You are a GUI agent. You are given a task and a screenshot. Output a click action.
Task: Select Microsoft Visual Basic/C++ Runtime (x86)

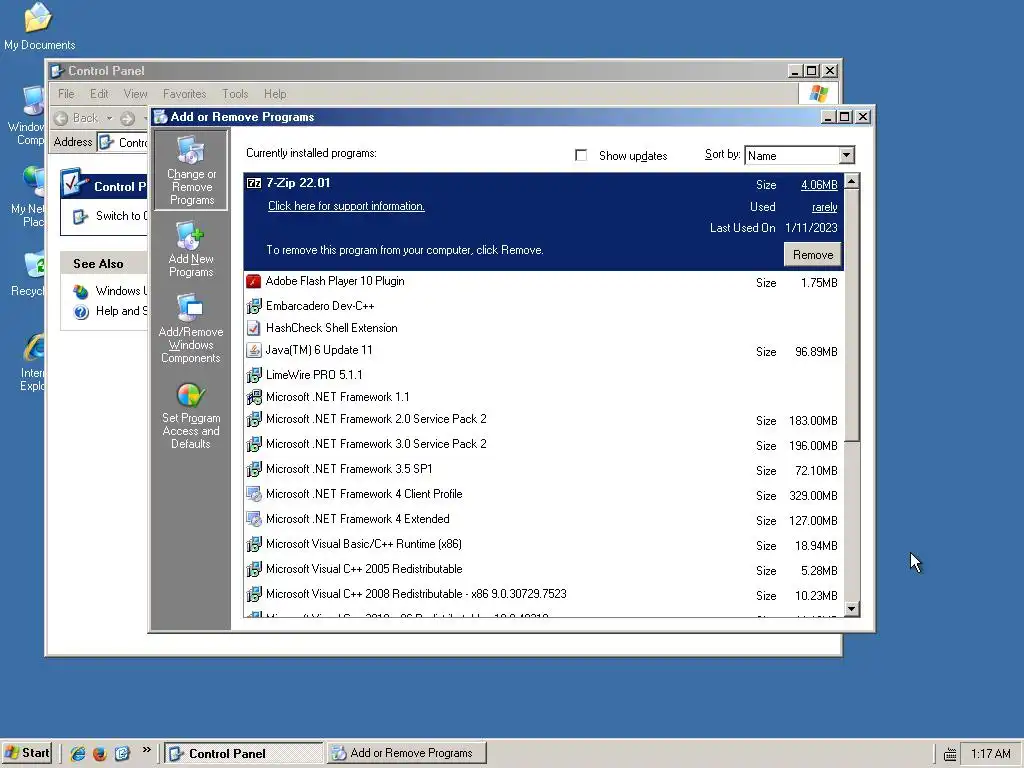[x=543, y=545]
